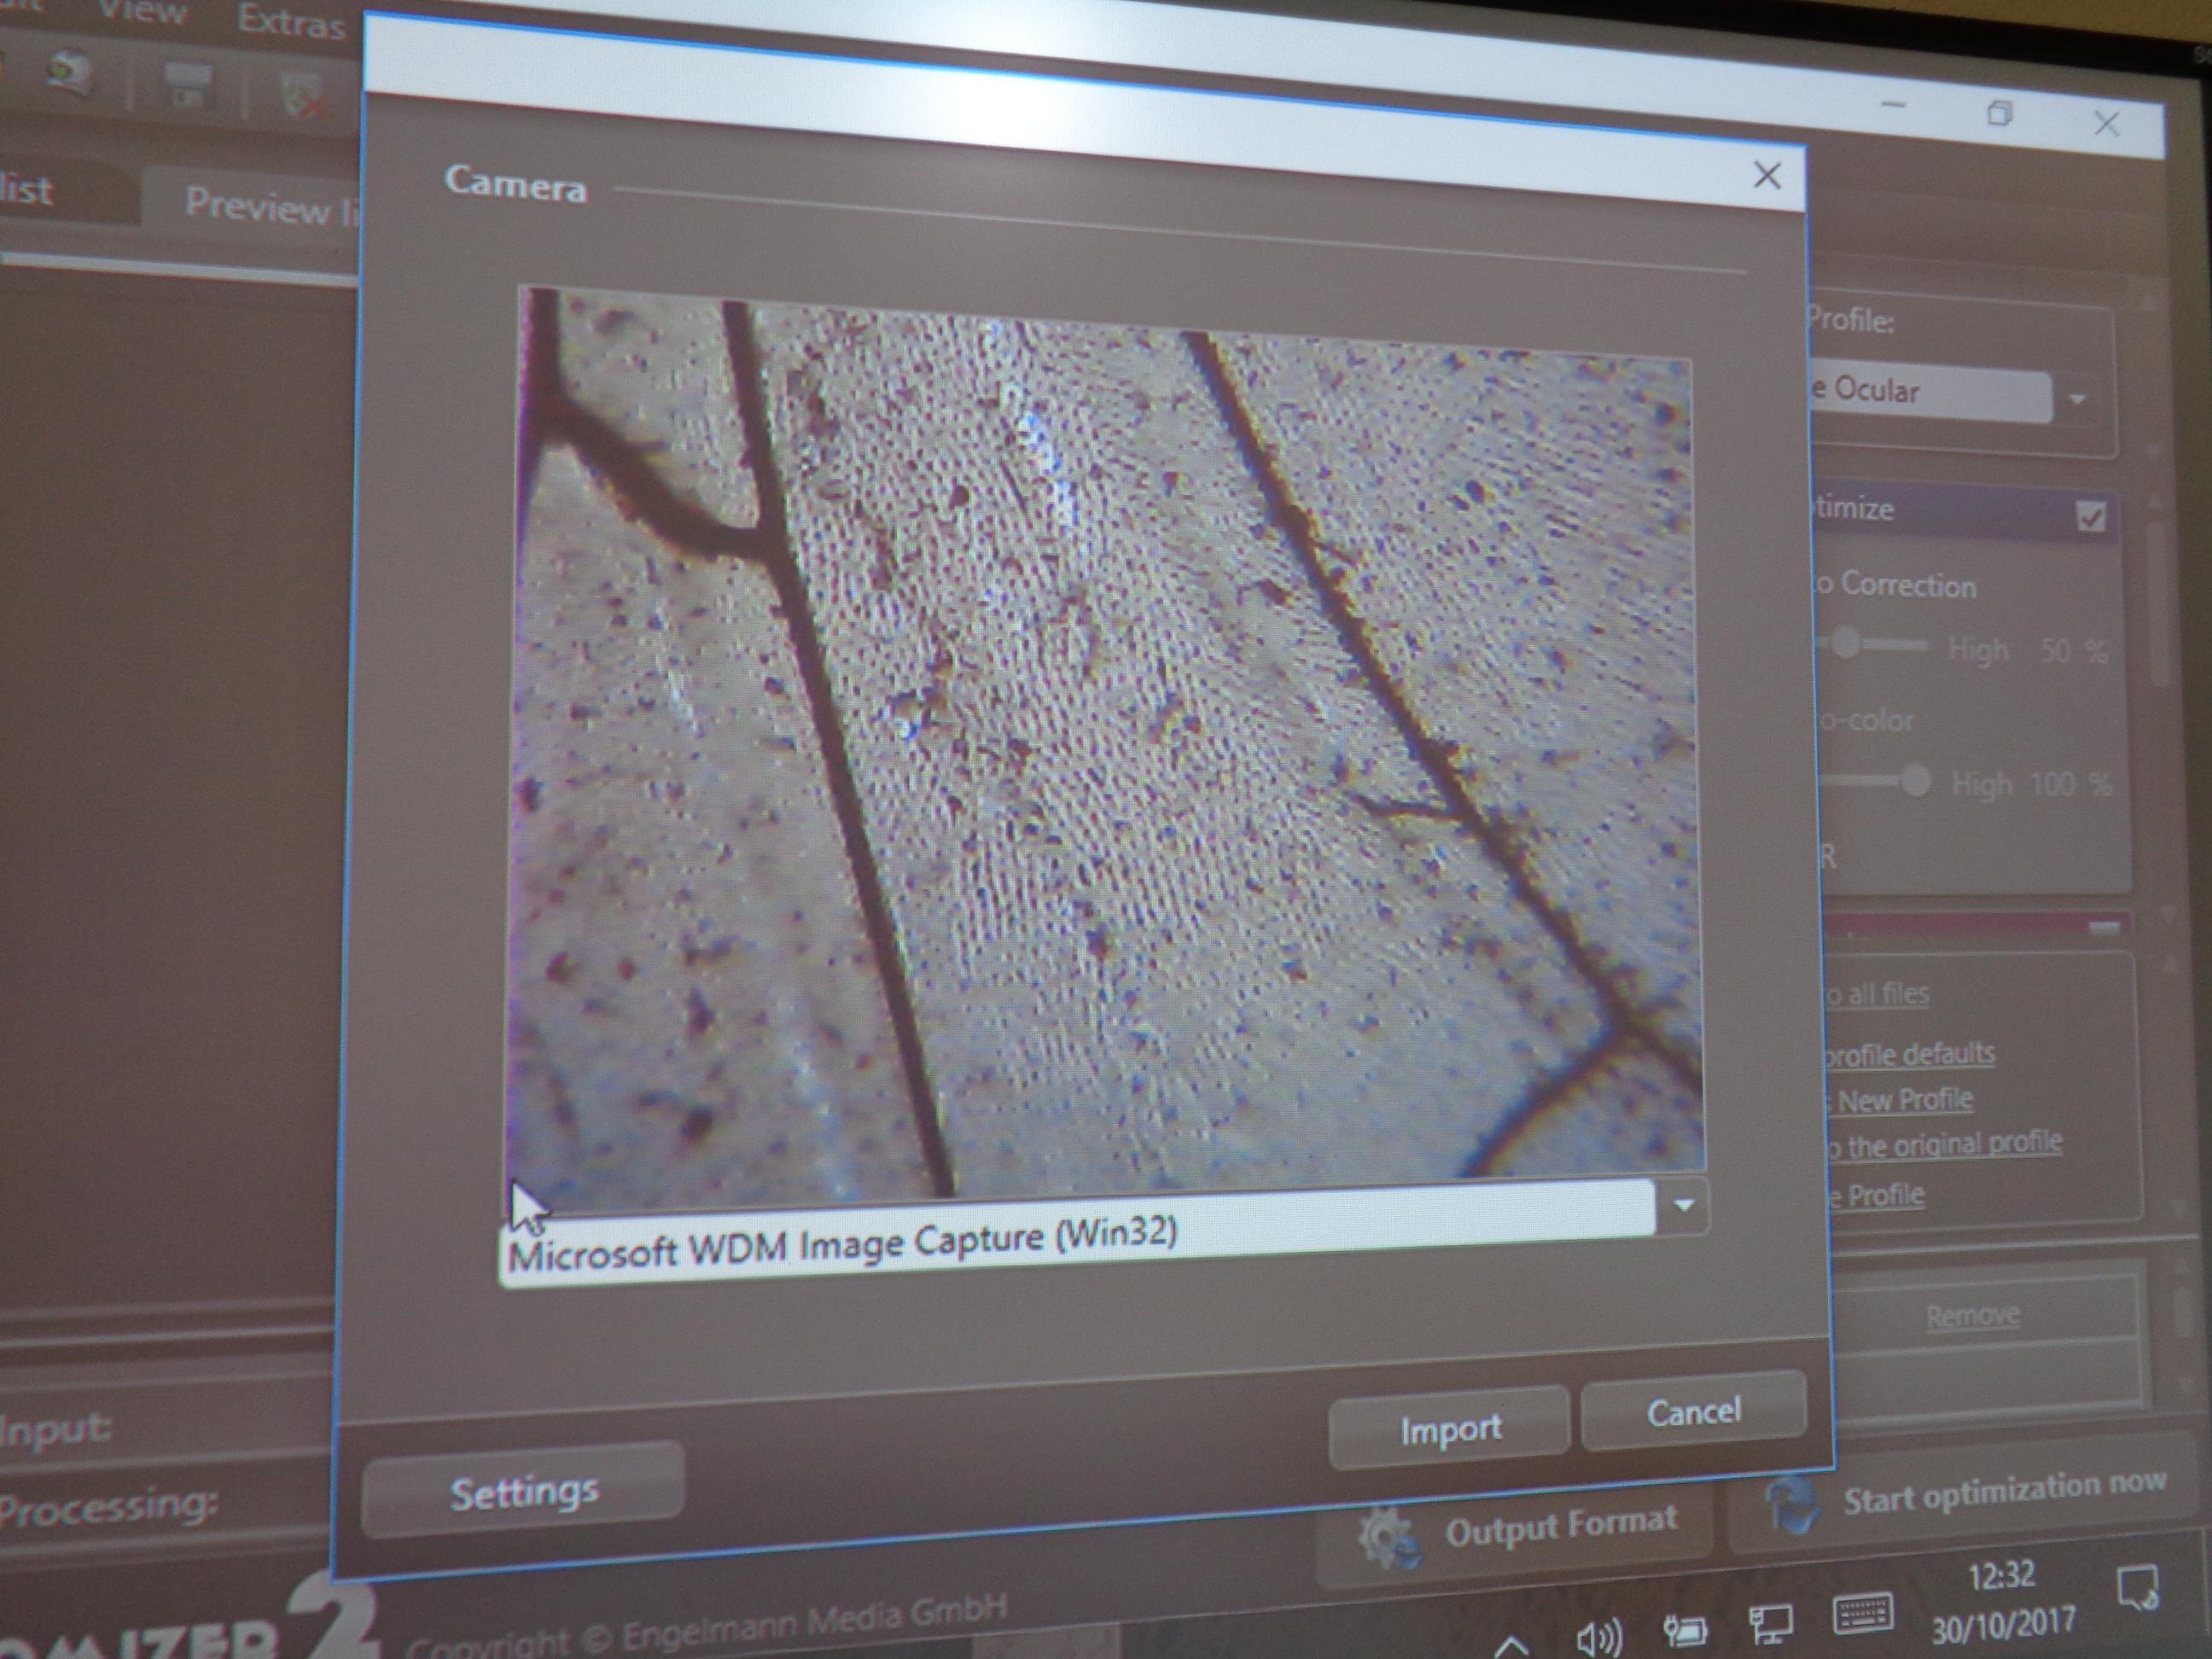Open the Windows notification center icon

pos(2137,1588)
